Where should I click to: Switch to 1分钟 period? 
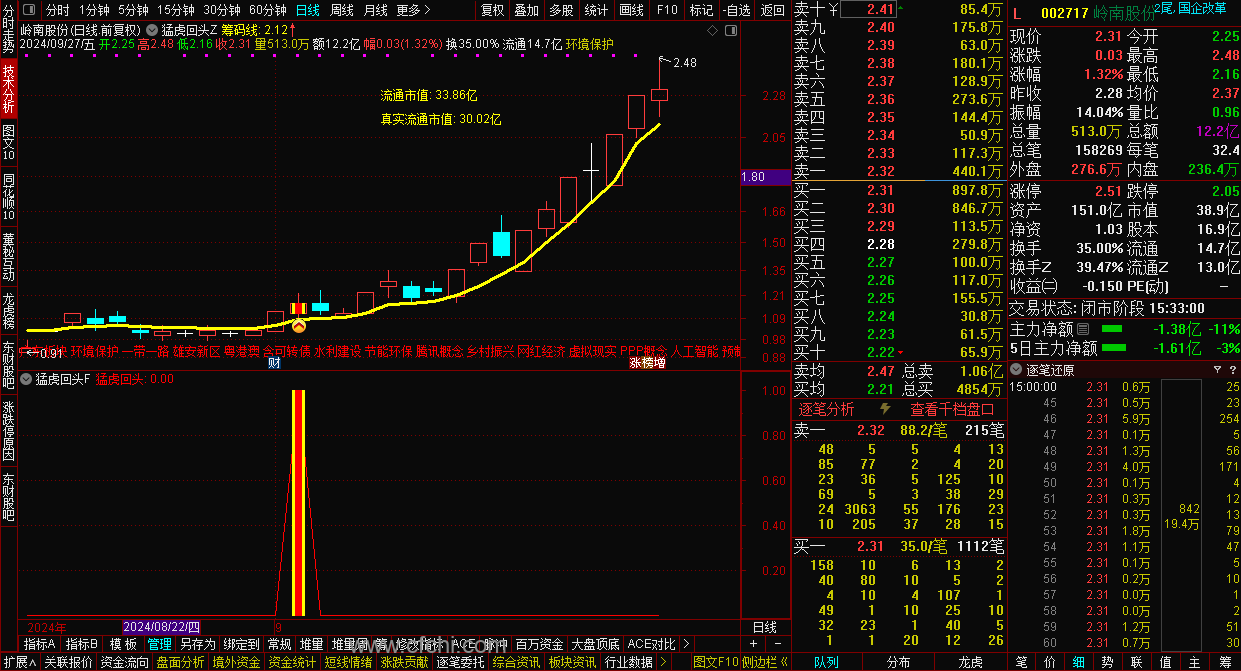93,10
